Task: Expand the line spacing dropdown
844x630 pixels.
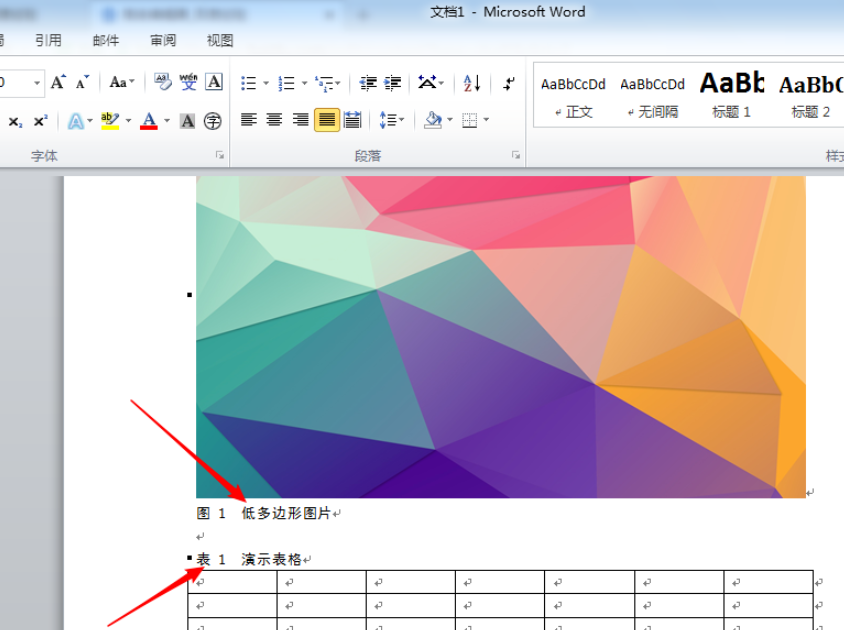Action: click(402, 120)
